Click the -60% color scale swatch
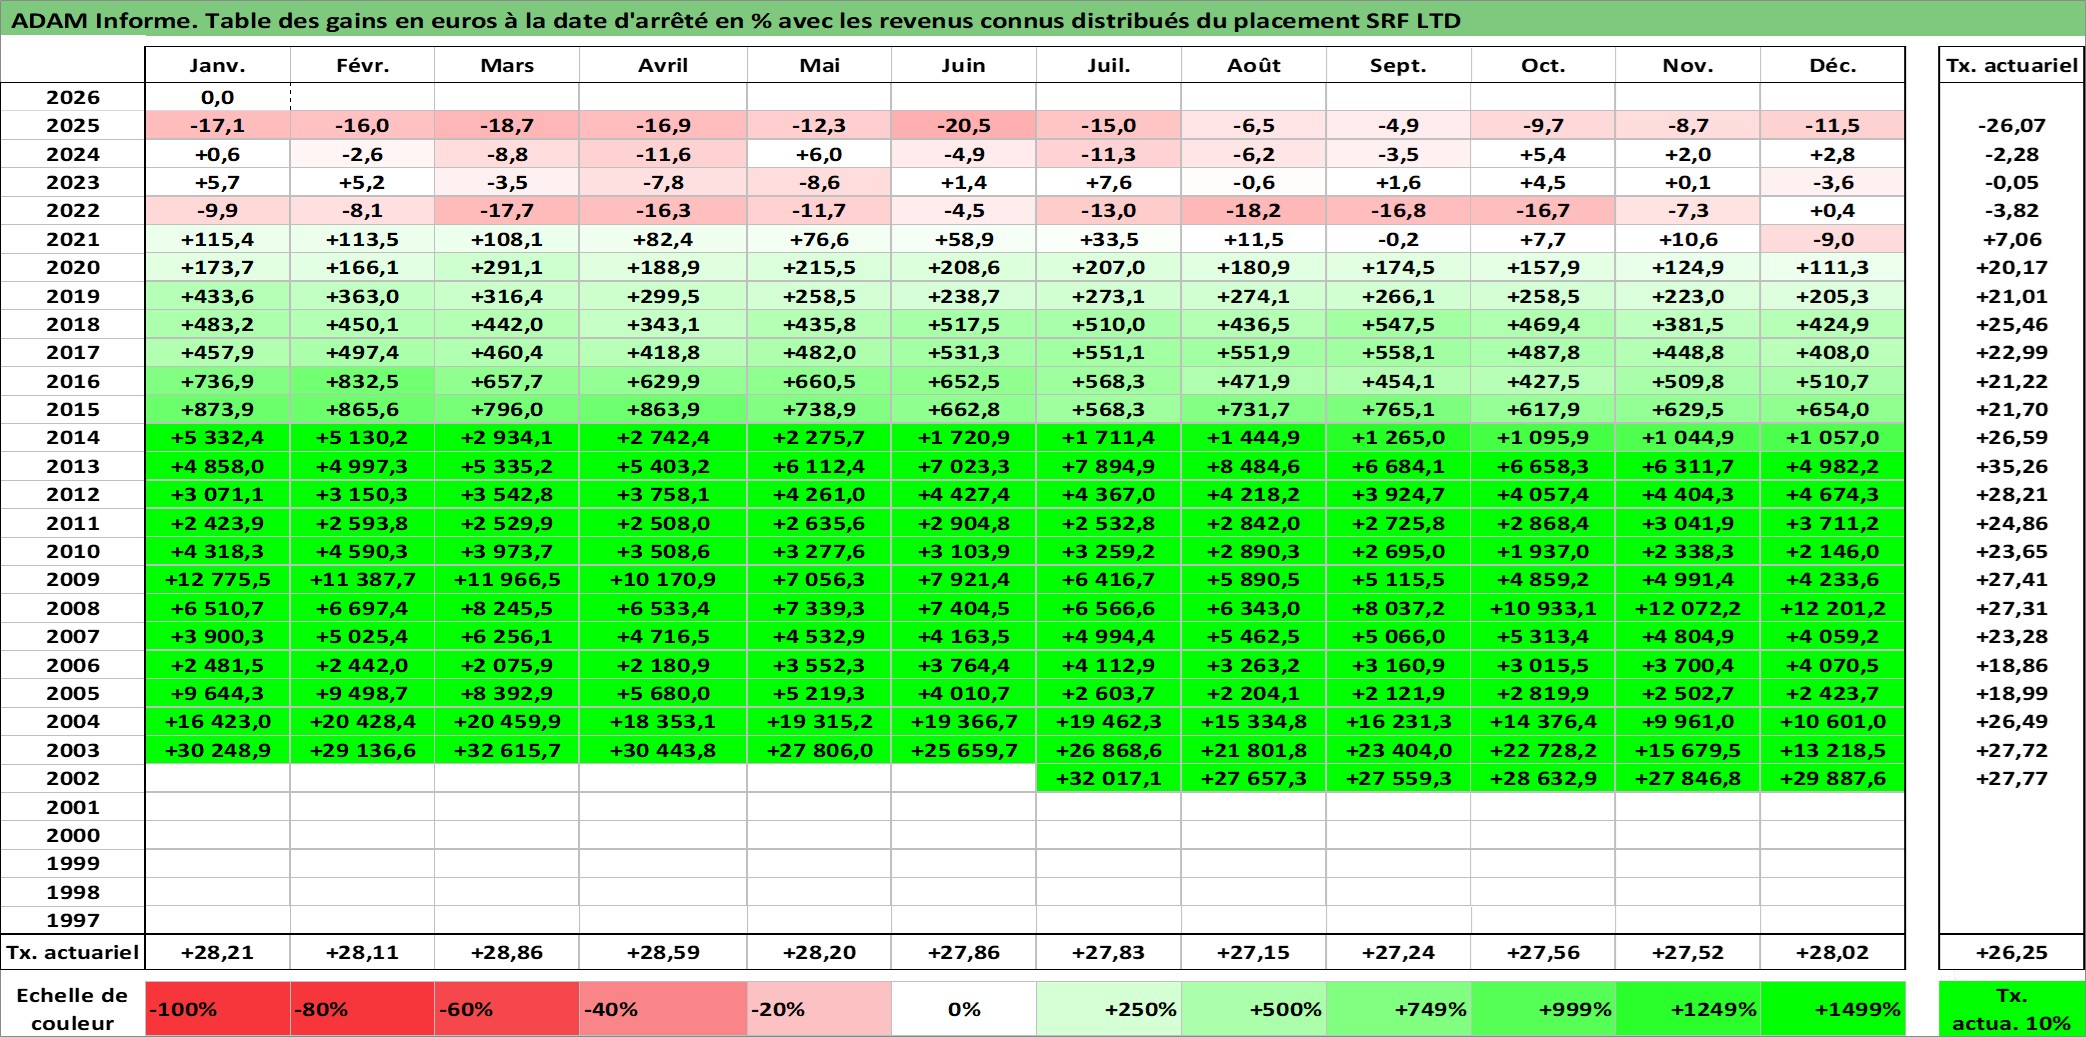This screenshot has height=1037, width=2086. click(507, 1009)
